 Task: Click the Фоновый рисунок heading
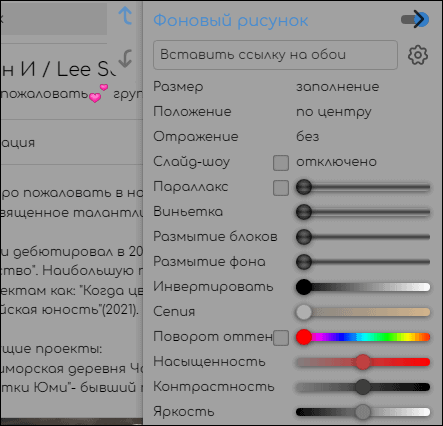click(230, 21)
